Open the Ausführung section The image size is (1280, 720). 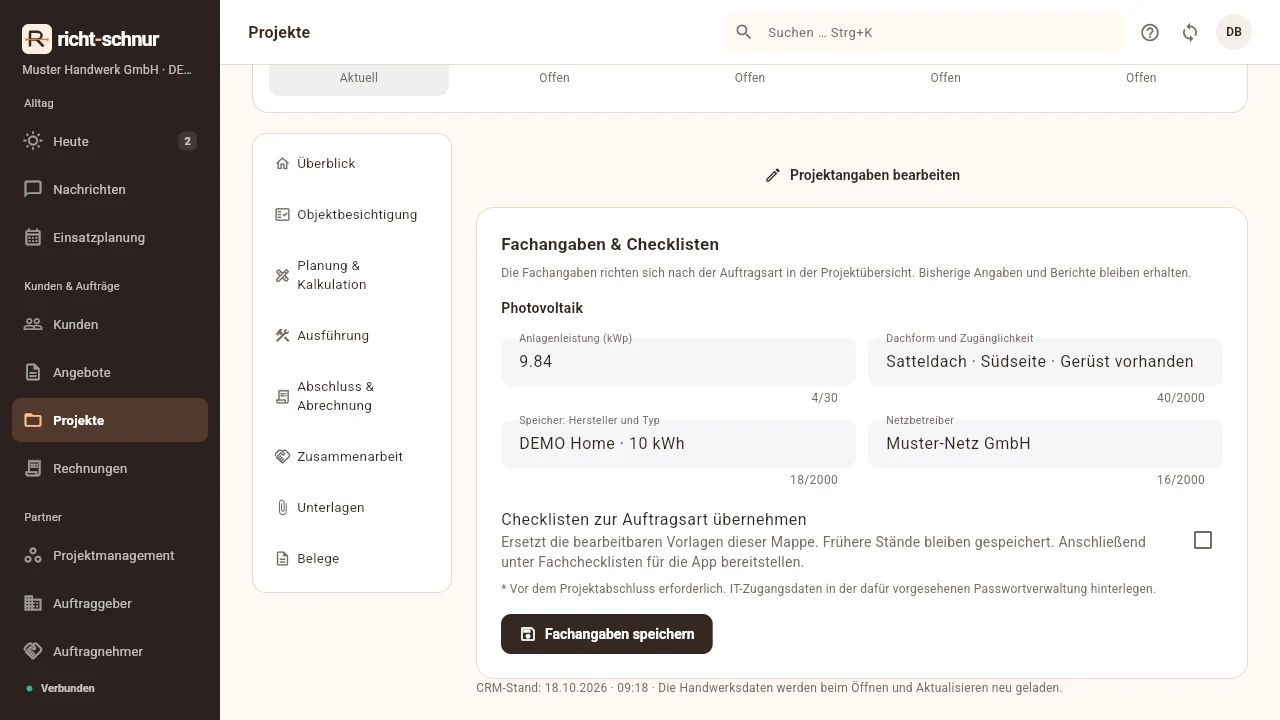352,335
